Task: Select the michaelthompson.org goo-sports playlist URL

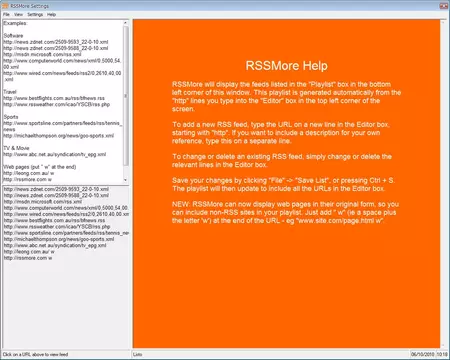Action: 59,239
